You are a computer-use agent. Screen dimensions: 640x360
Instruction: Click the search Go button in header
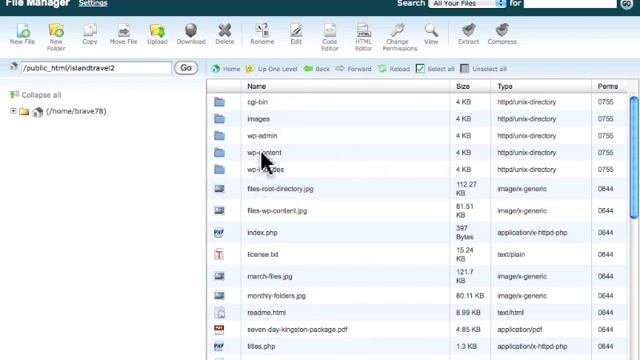(627, 4)
